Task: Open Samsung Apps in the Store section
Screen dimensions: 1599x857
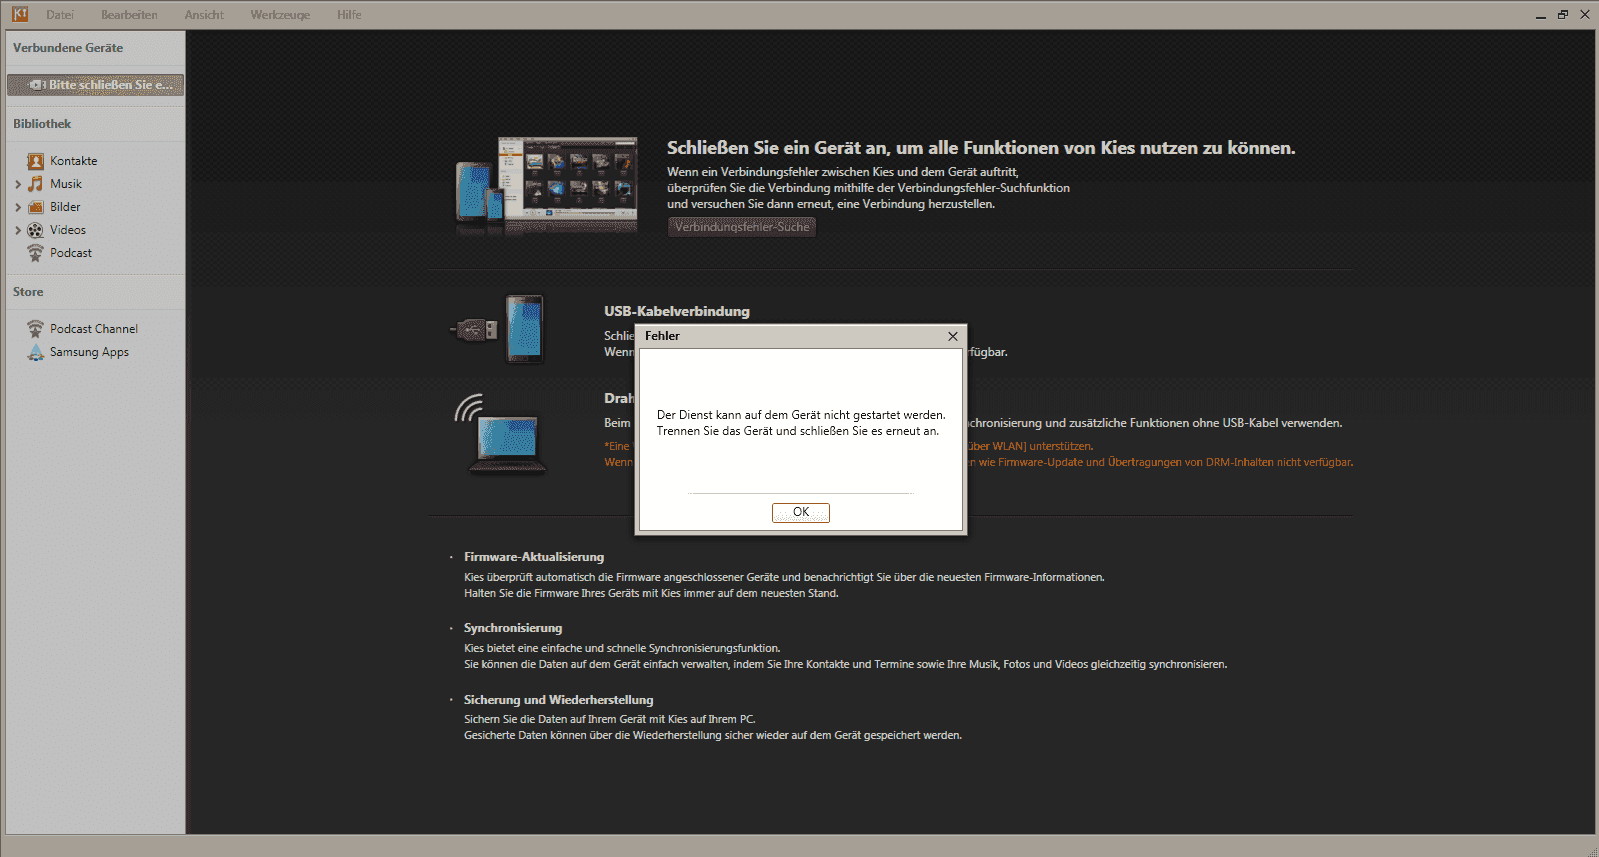Action: pos(89,352)
